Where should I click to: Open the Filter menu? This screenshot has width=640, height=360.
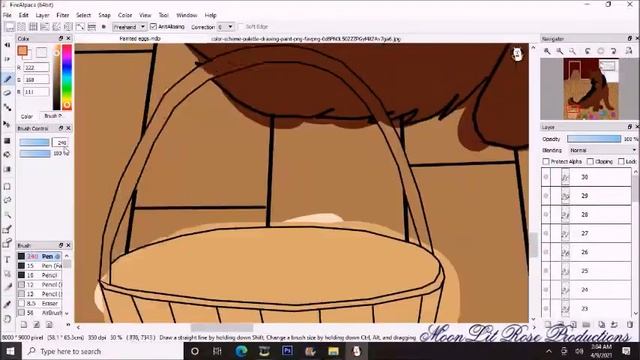point(62,15)
